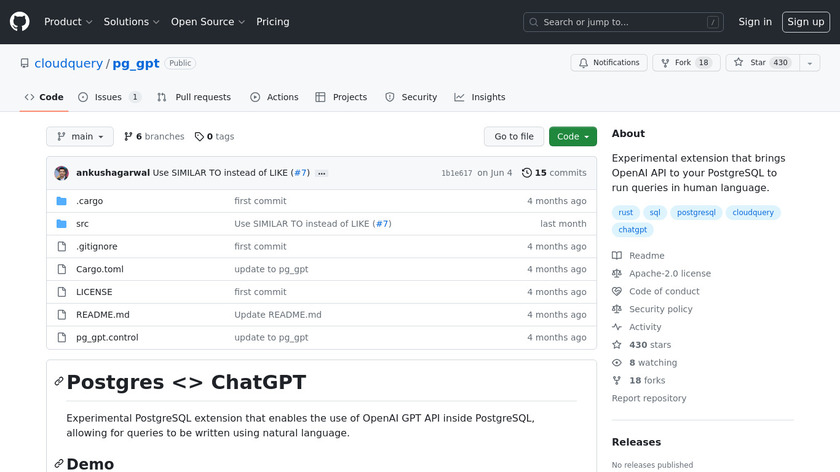The image size is (840, 472).
Task: Click the file icon next to .gitignore
Action: (62, 246)
